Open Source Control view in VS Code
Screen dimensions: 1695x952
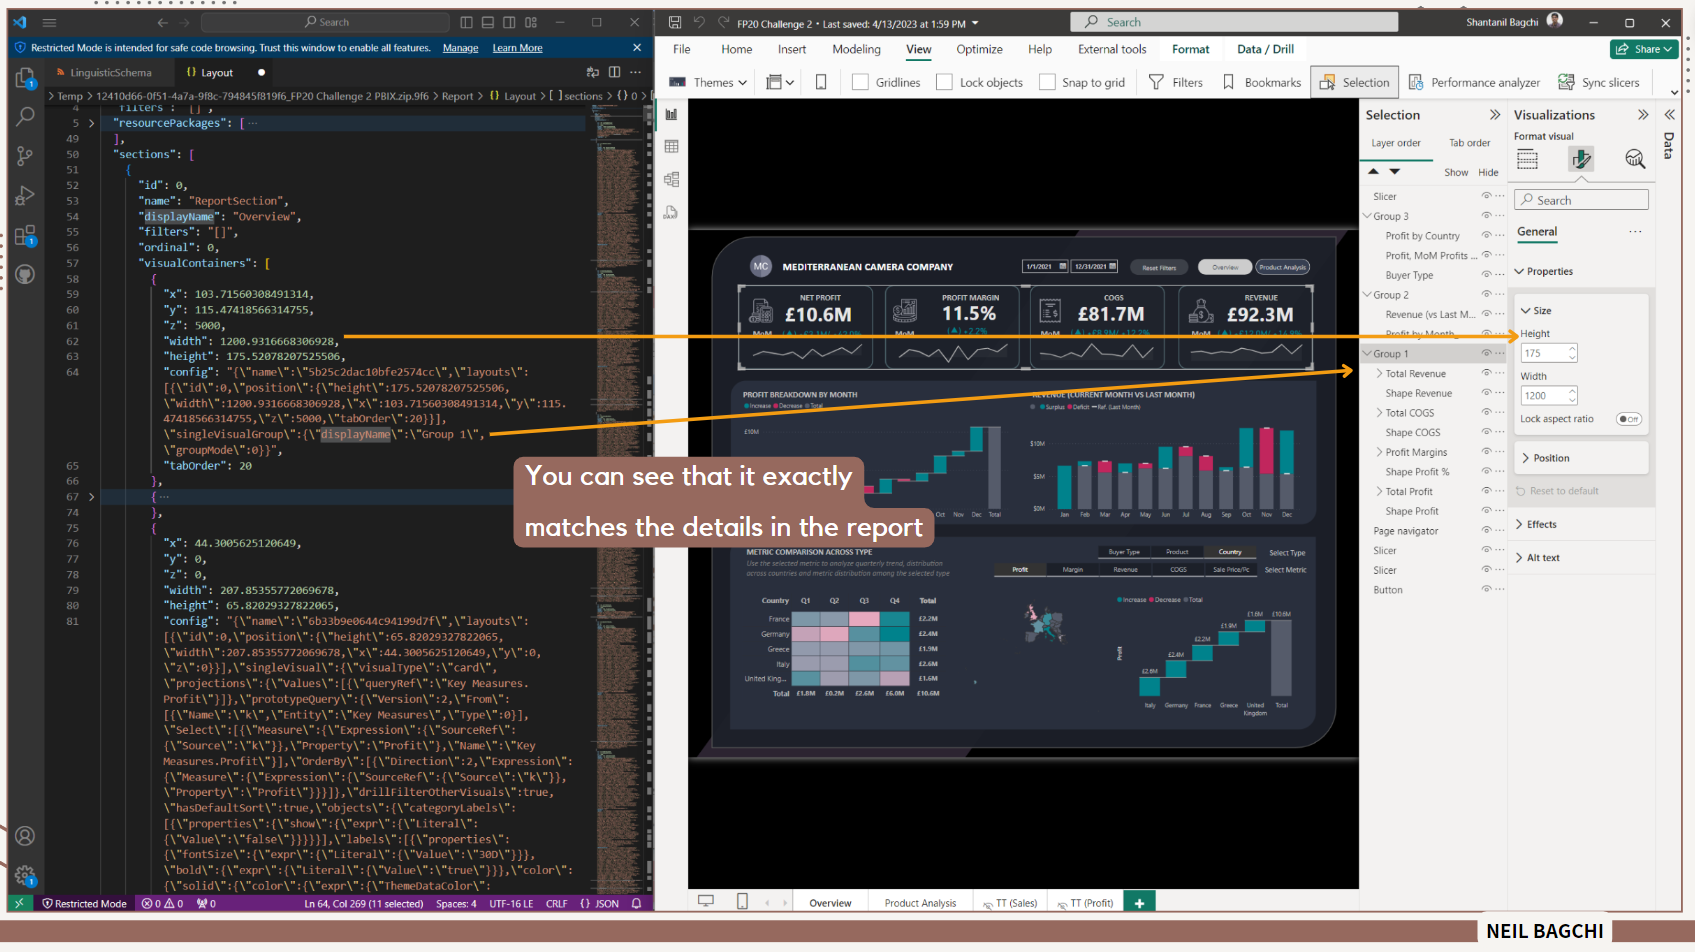pos(26,156)
